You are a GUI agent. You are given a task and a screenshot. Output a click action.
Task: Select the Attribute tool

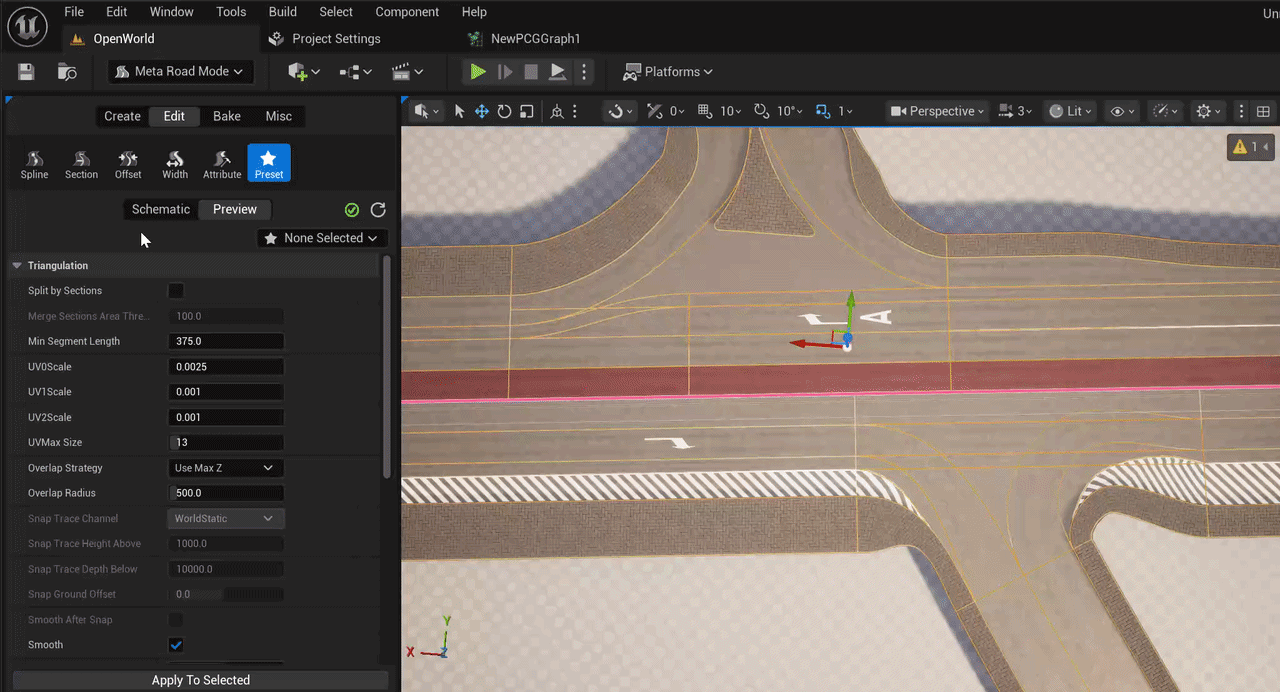222,164
